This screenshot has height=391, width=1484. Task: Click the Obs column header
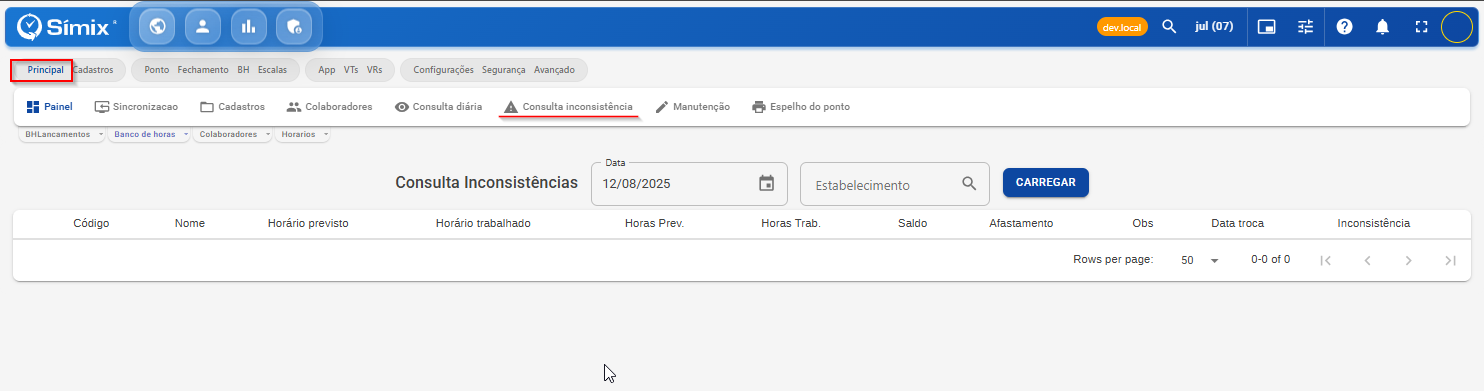1142,223
